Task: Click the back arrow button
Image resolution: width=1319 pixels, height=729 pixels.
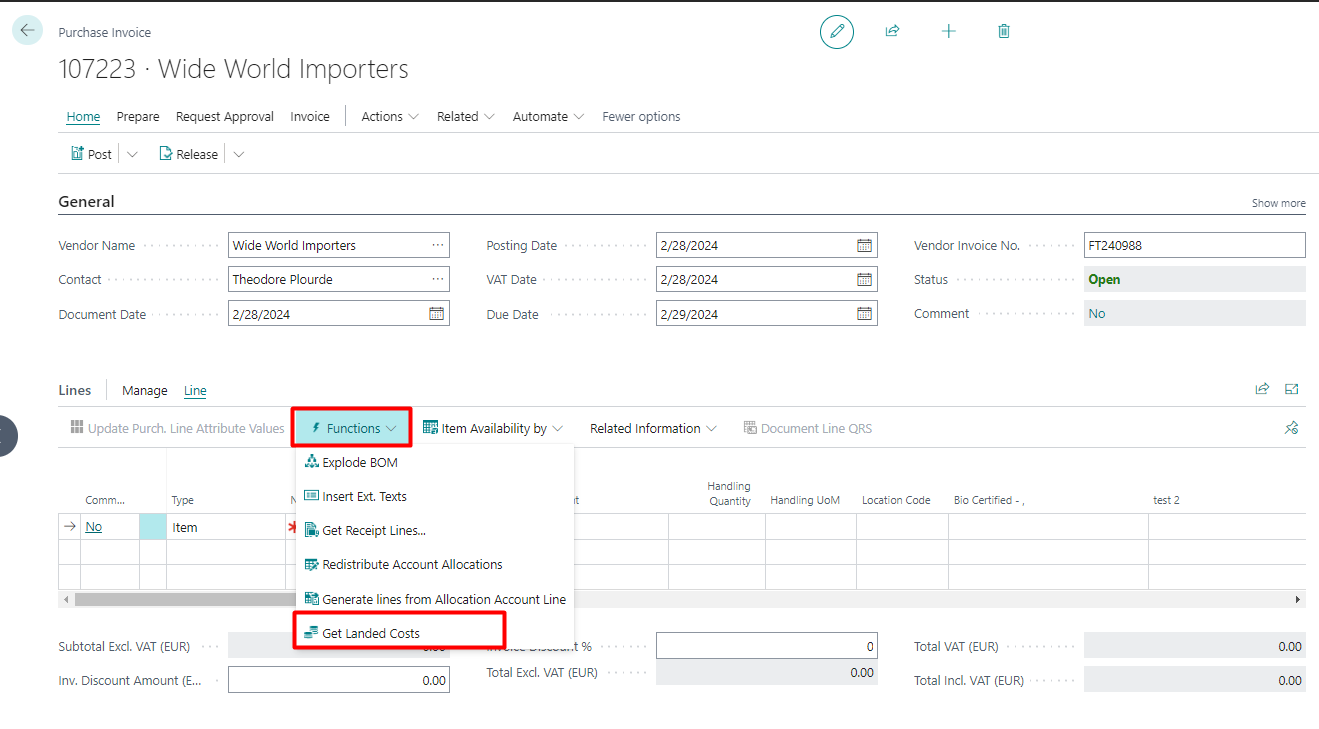Action: [x=27, y=31]
